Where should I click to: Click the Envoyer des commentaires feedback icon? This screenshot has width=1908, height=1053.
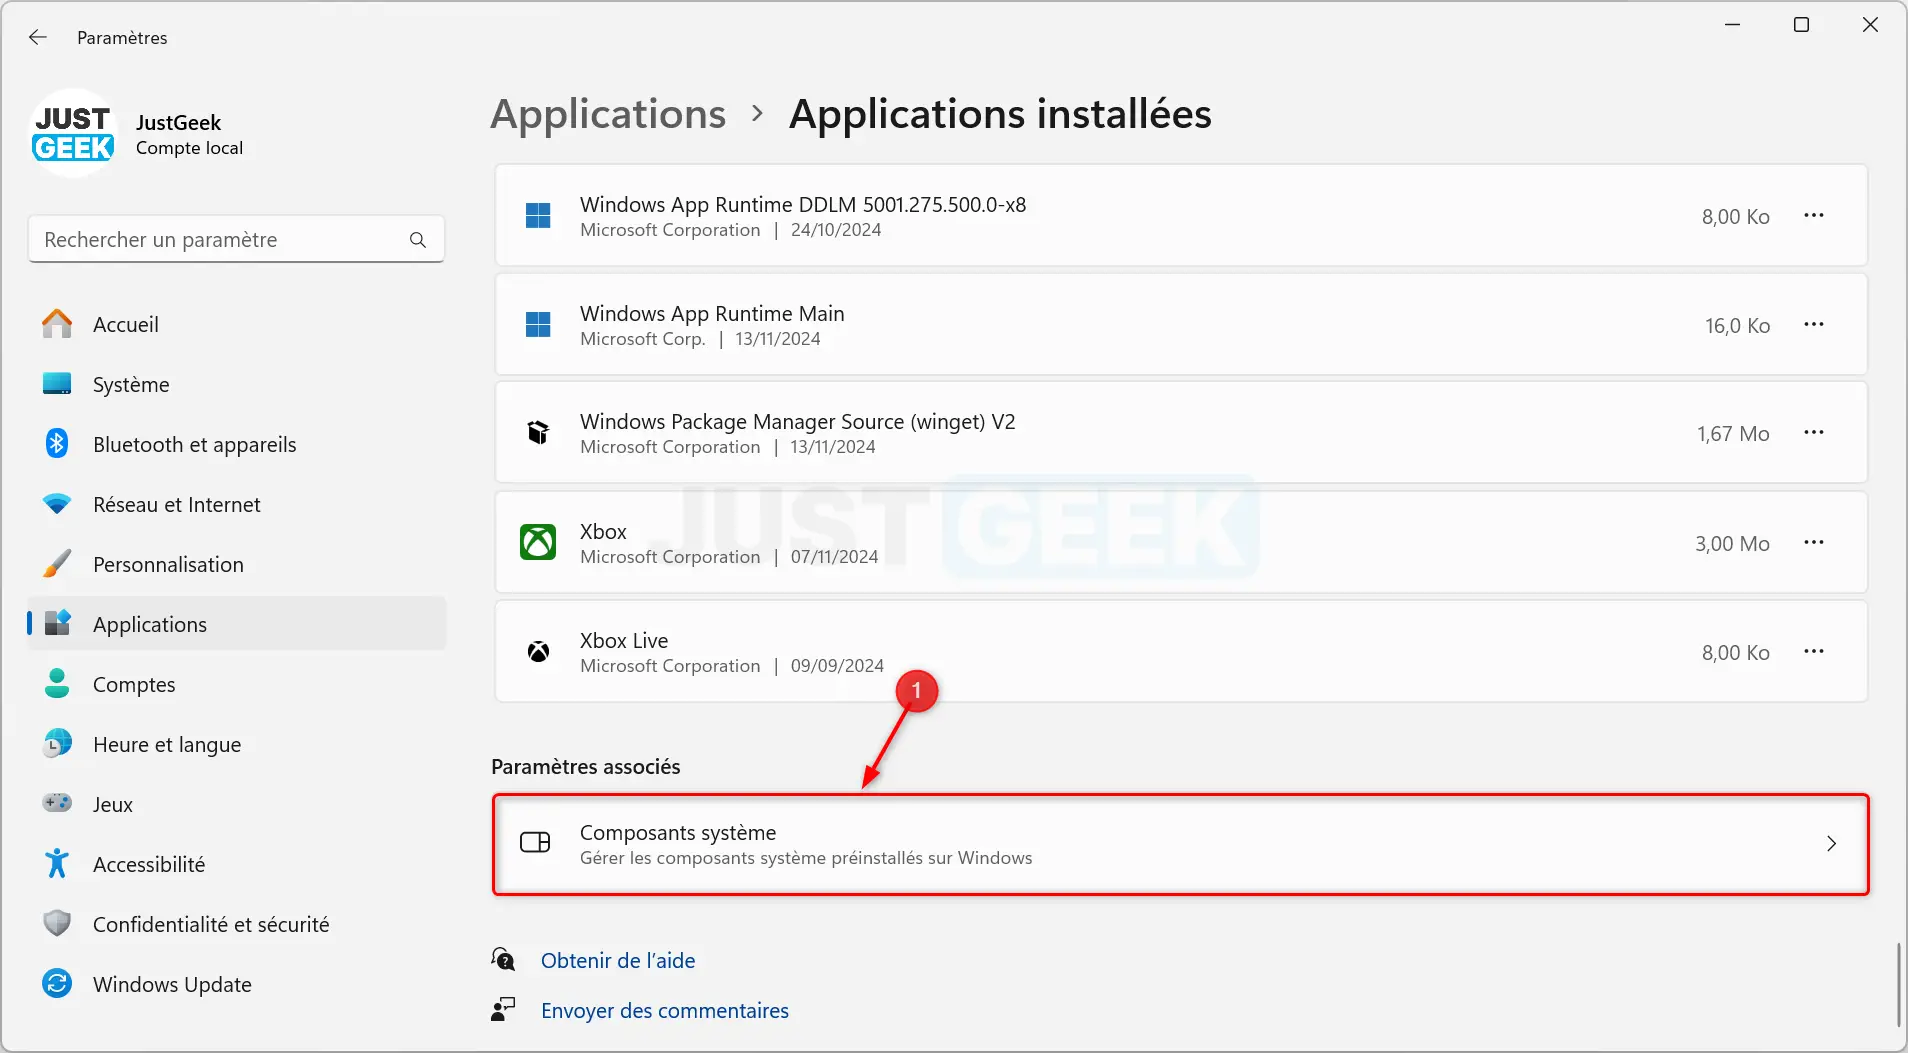[503, 1010]
